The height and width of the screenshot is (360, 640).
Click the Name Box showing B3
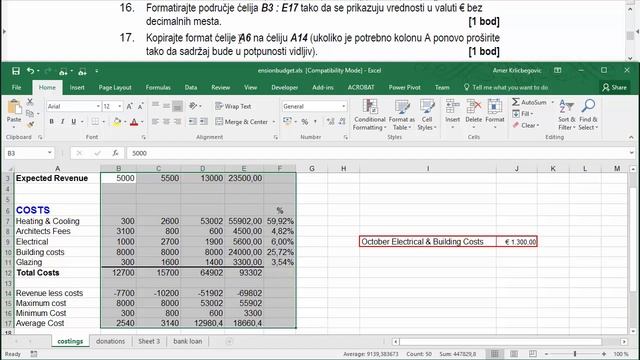(29, 153)
